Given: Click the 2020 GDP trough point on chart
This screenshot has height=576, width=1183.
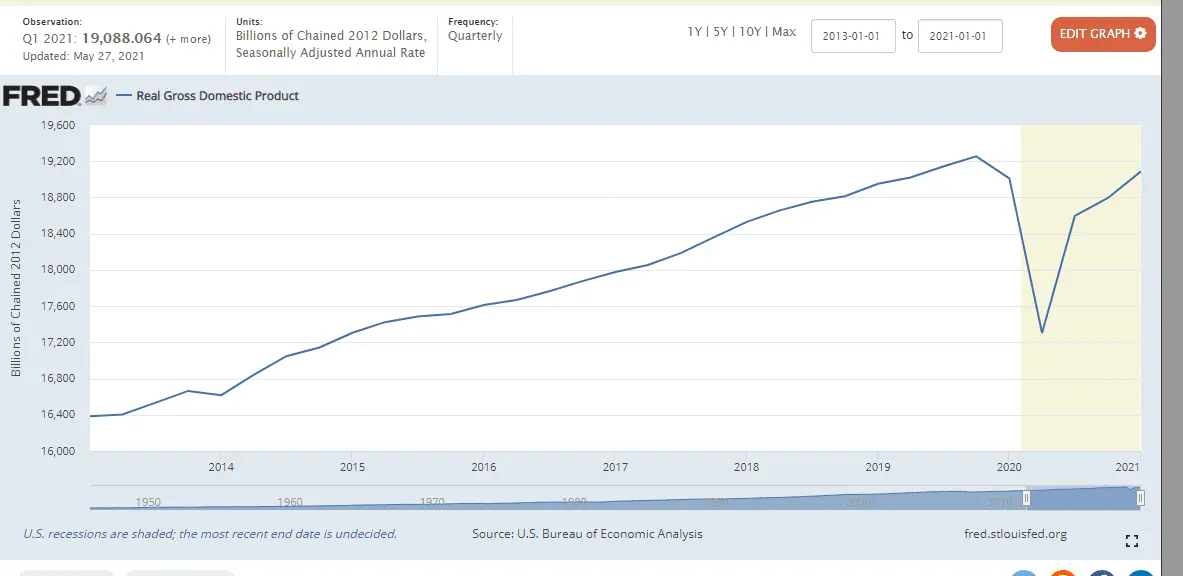Looking at the screenshot, I should (x=1042, y=332).
